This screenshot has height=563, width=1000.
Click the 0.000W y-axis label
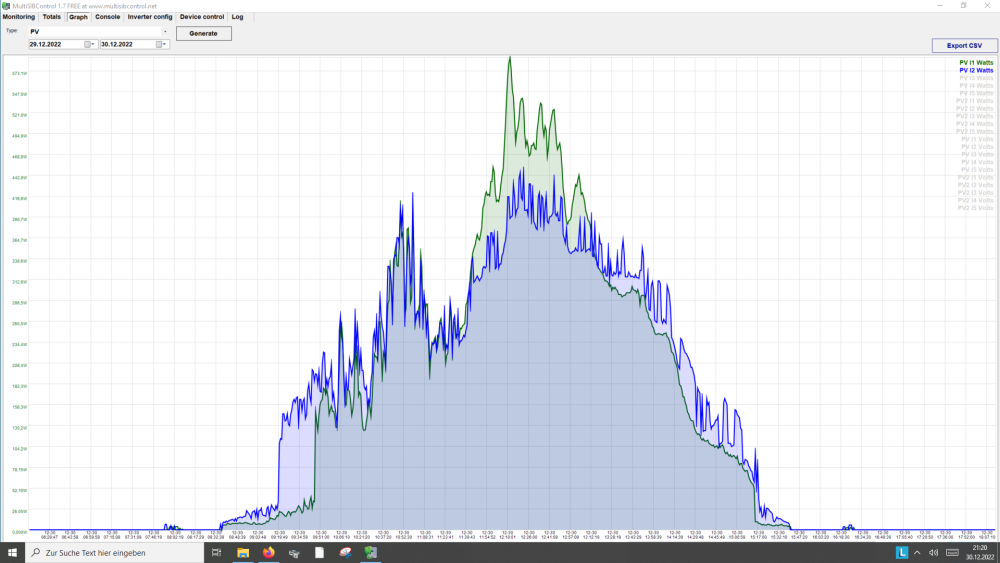19,532
